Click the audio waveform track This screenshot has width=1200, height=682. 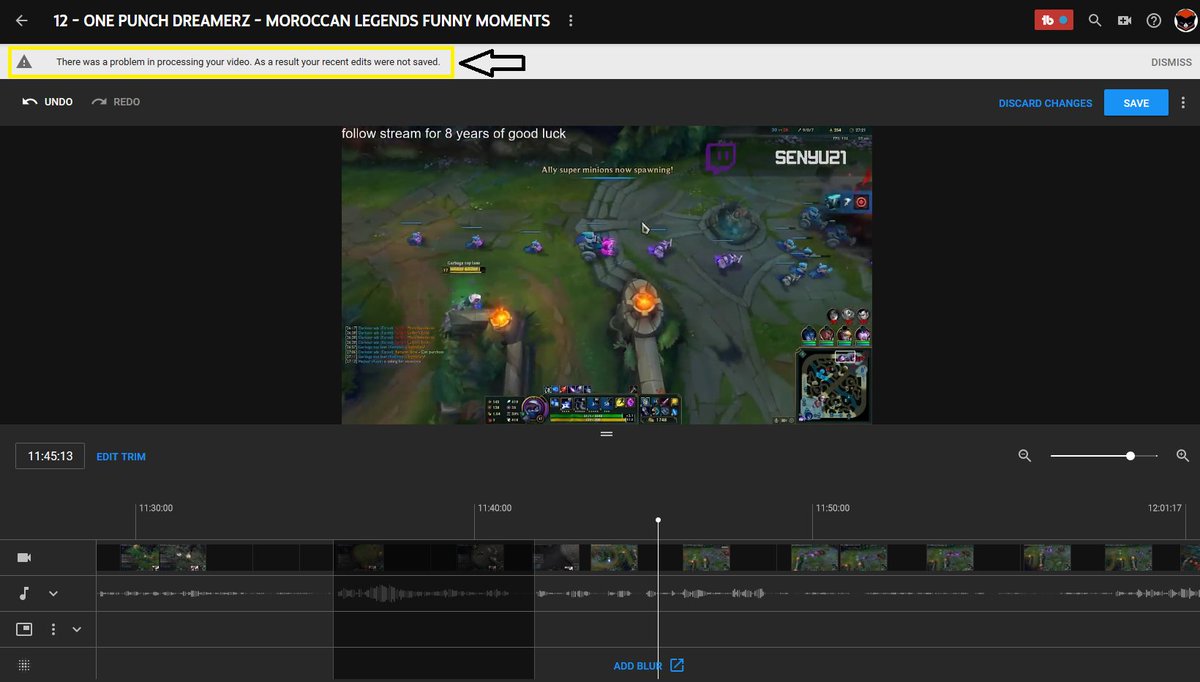pos(648,593)
